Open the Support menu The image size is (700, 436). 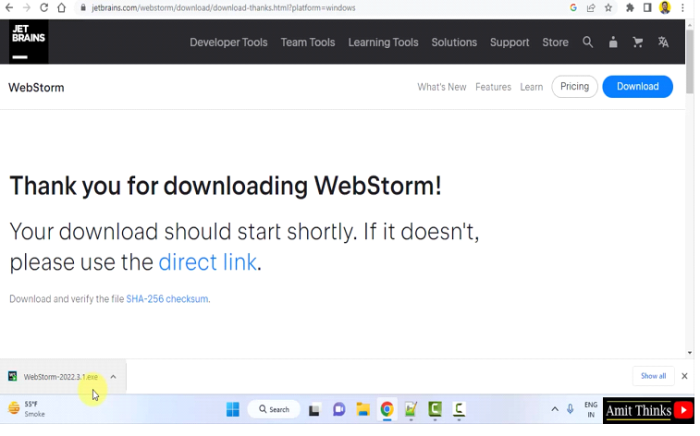(x=509, y=42)
